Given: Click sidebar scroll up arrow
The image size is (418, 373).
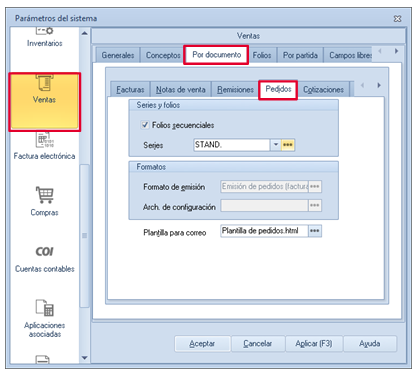Looking at the screenshot, I should tap(85, 33).
